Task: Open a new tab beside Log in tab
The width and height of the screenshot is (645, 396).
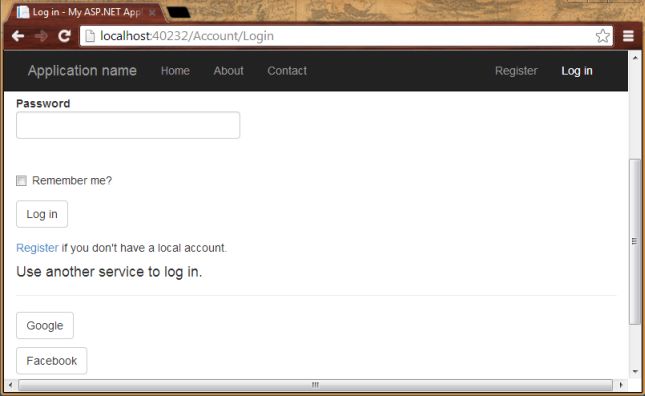Action: coord(179,13)
